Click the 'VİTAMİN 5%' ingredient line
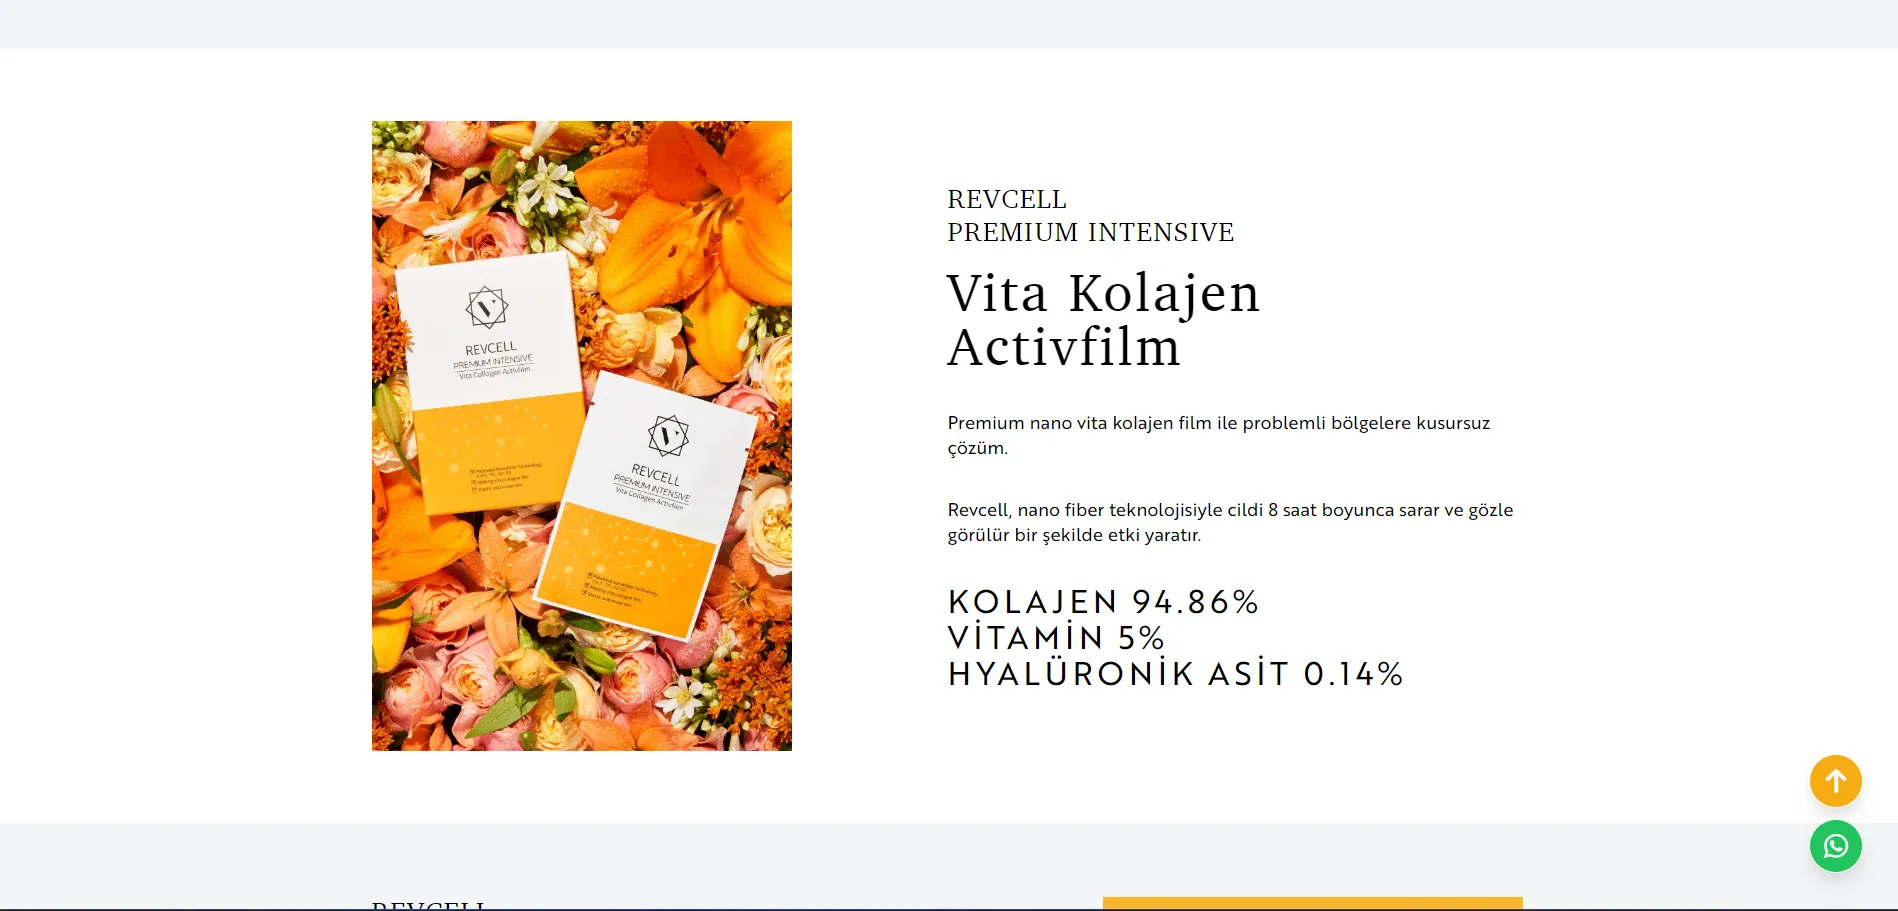 pyautogui.click(x=1056, y=638)
